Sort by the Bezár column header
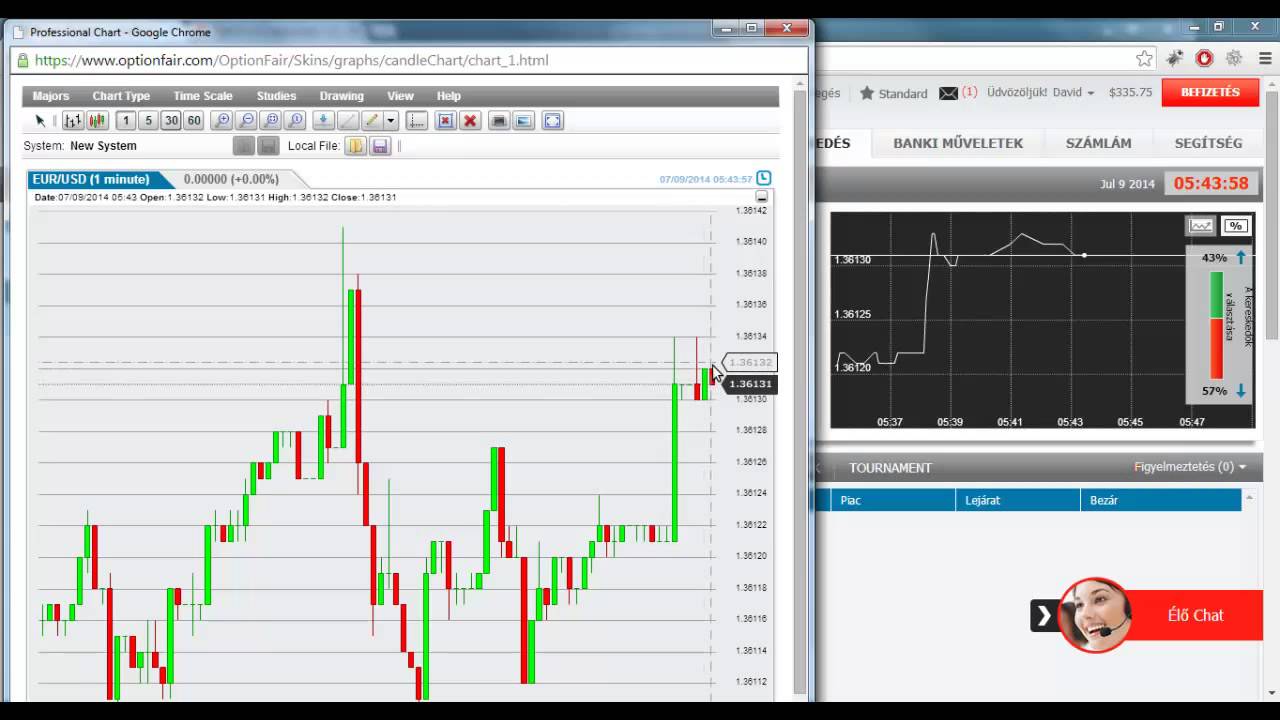1280x720 pixels. pyautogui.click(x=1161, y=500)
